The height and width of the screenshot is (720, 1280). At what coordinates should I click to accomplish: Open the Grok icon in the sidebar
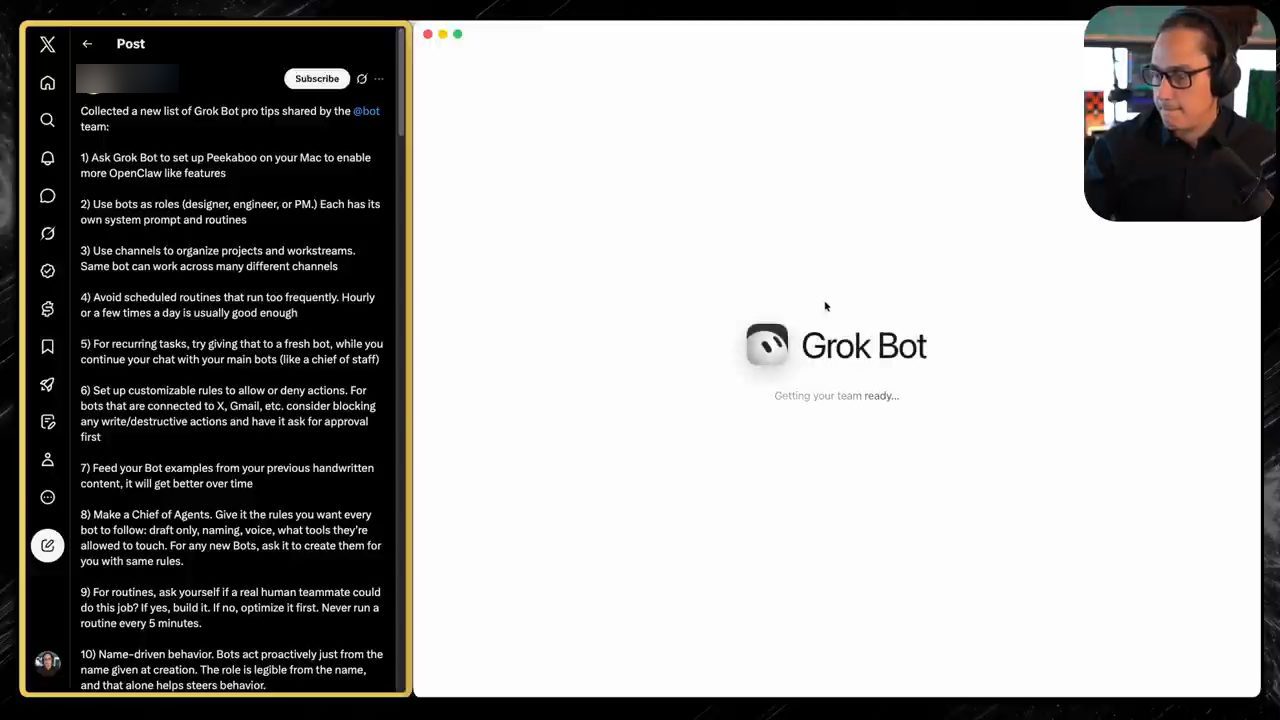tap(47, 233)
